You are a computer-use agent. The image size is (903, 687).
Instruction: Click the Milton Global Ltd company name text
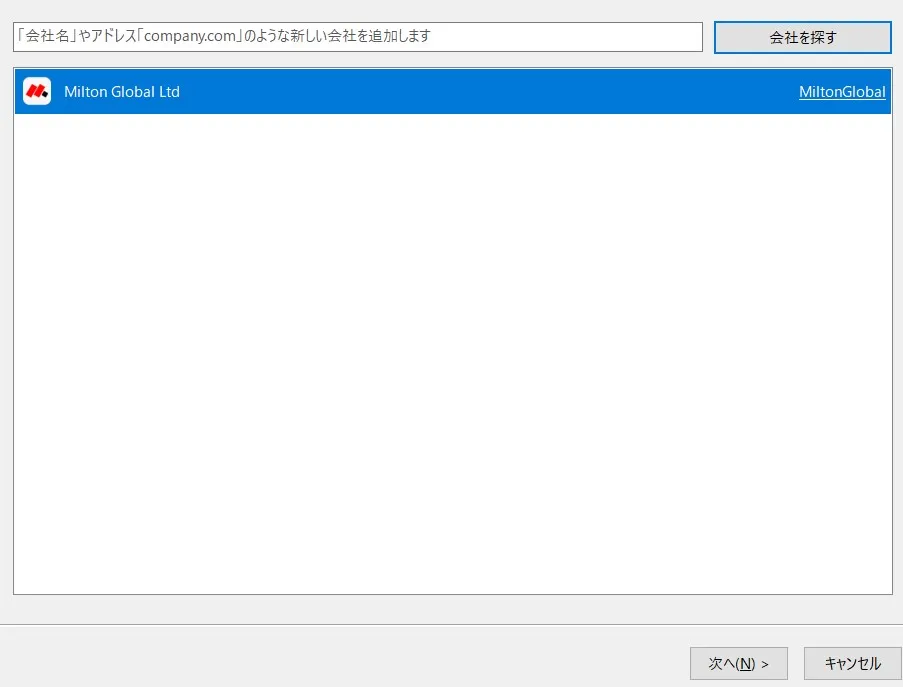124,91
